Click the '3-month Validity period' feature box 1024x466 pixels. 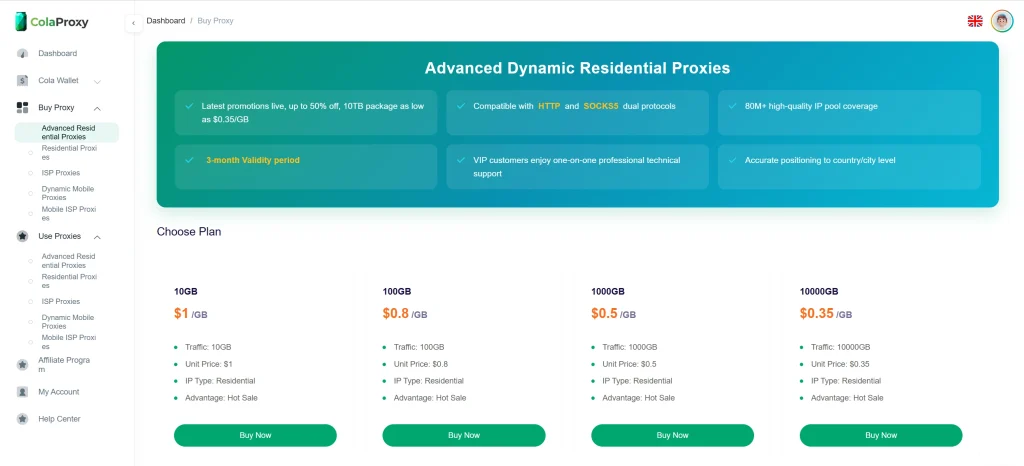306,167
